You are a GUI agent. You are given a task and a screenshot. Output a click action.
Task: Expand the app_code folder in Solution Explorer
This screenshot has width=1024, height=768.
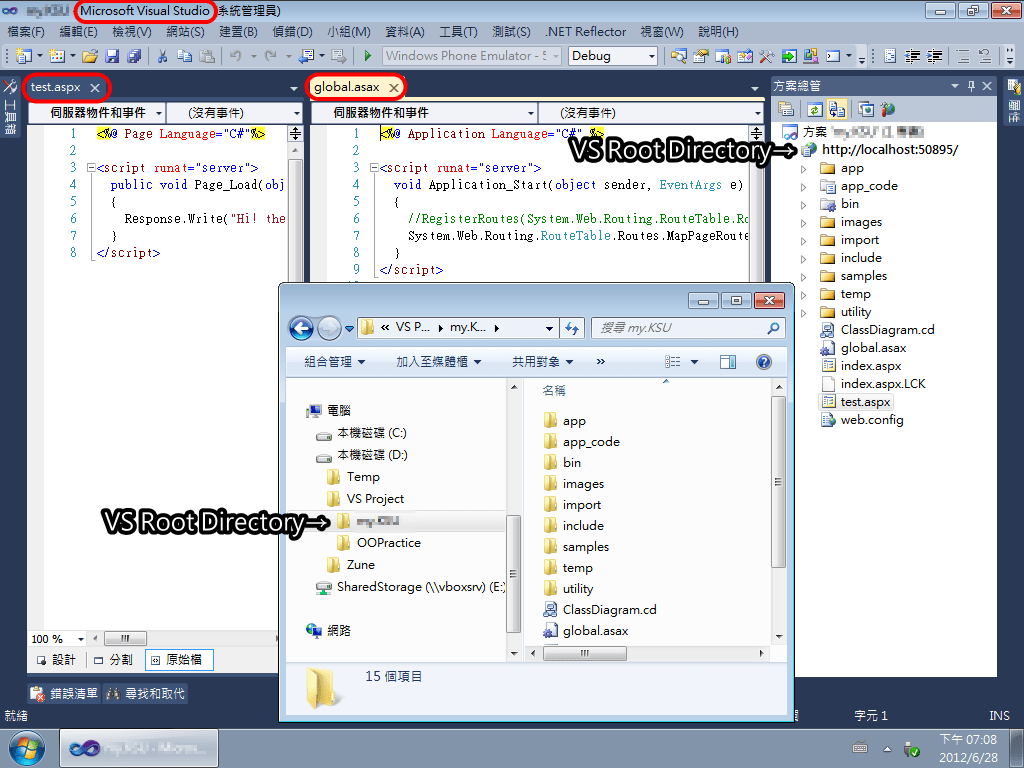click(x=803, y=187)
